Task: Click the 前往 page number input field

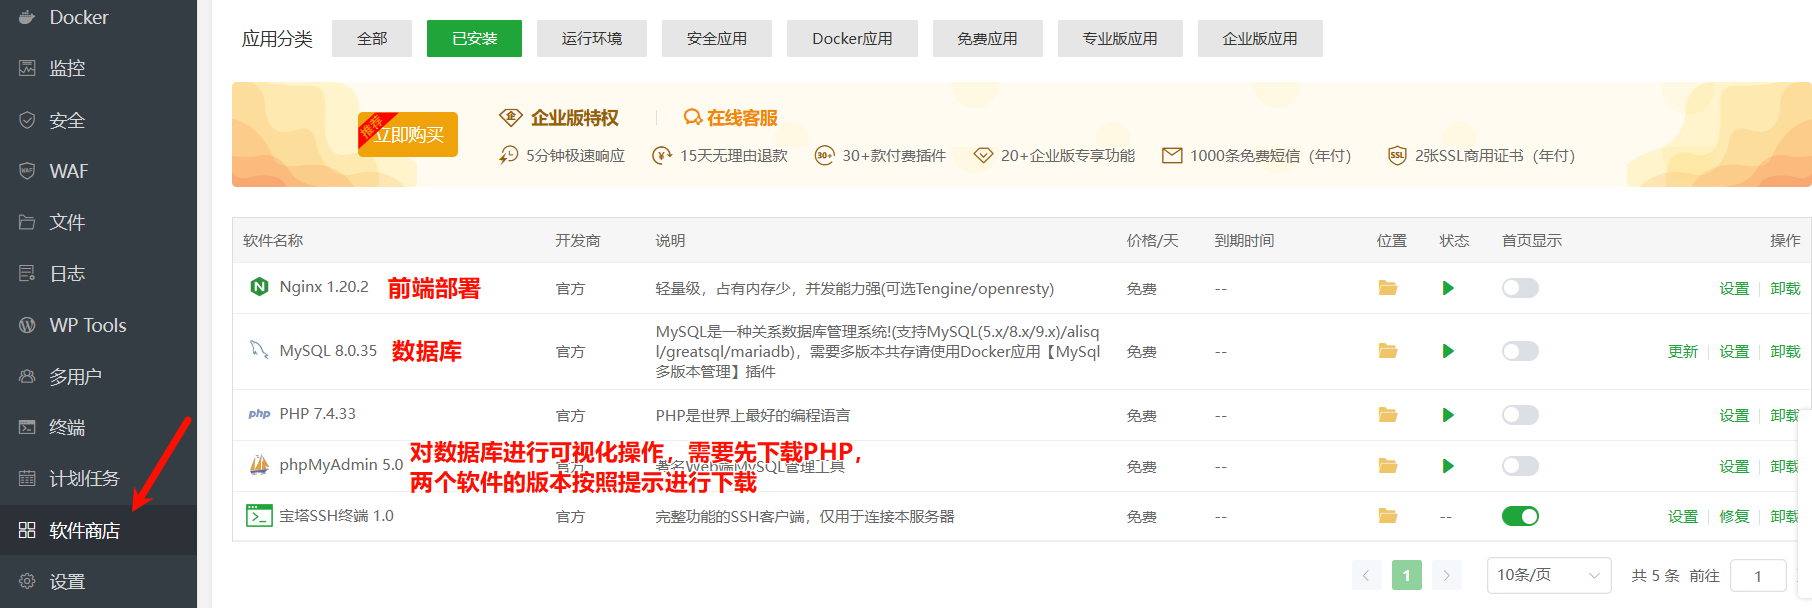Action: point(1758,576)
